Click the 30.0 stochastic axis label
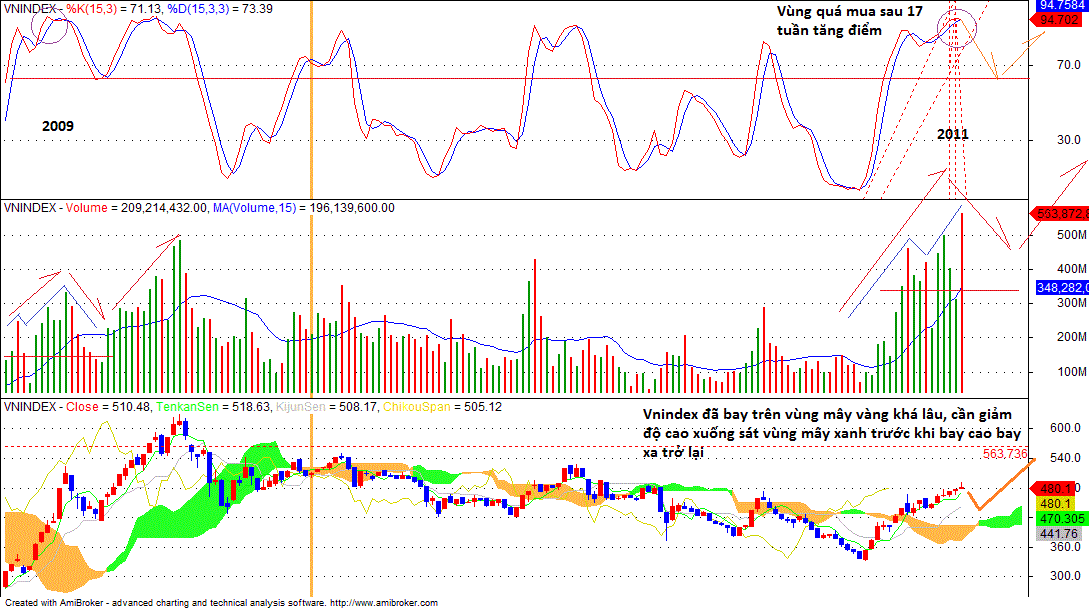Screen dimensions: 1089x609 (1068, 140)
